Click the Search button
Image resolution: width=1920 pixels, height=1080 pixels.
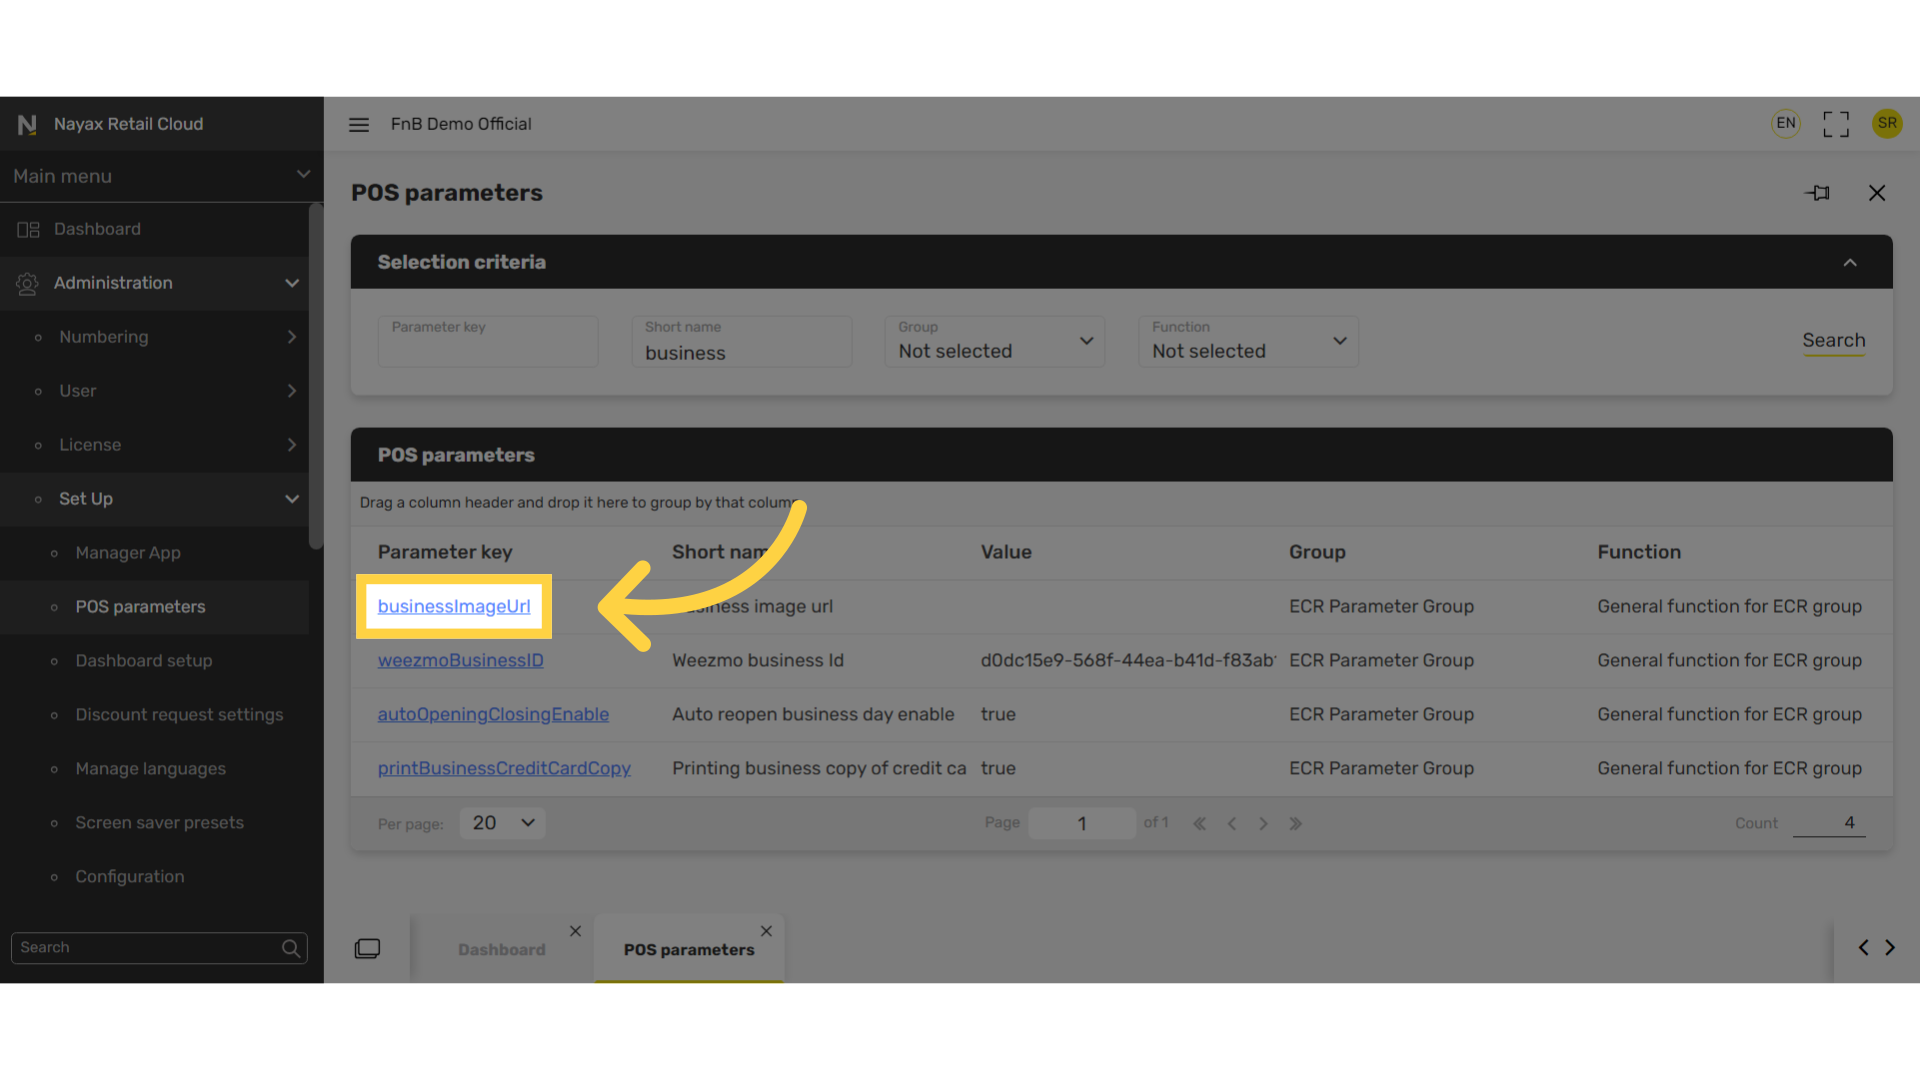1834,341
